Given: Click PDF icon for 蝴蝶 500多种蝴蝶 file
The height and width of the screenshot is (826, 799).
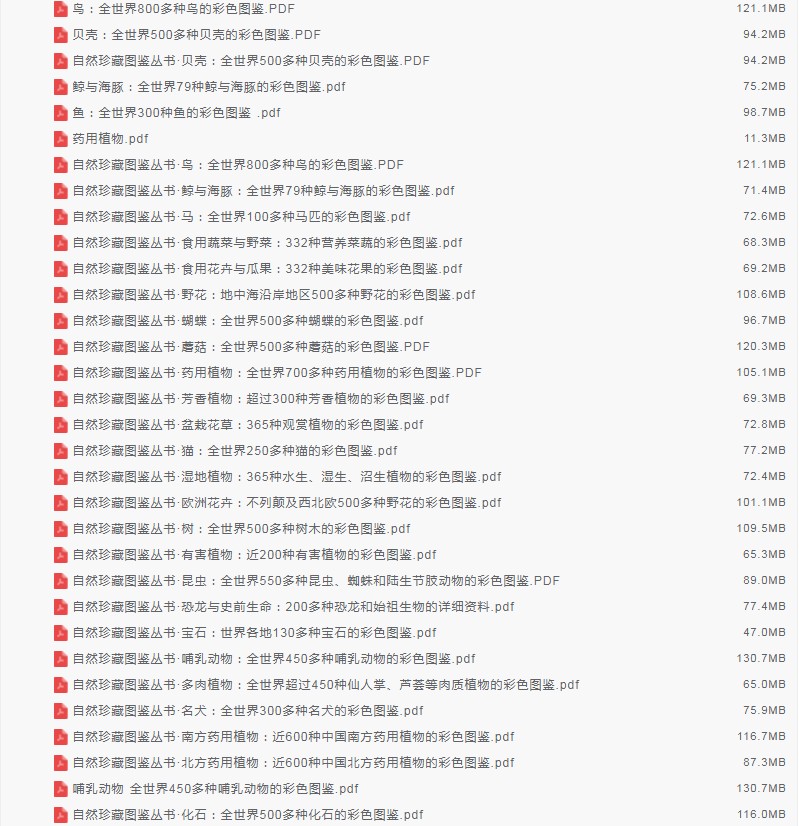Looking at the screenshot, I should point(61,321).
